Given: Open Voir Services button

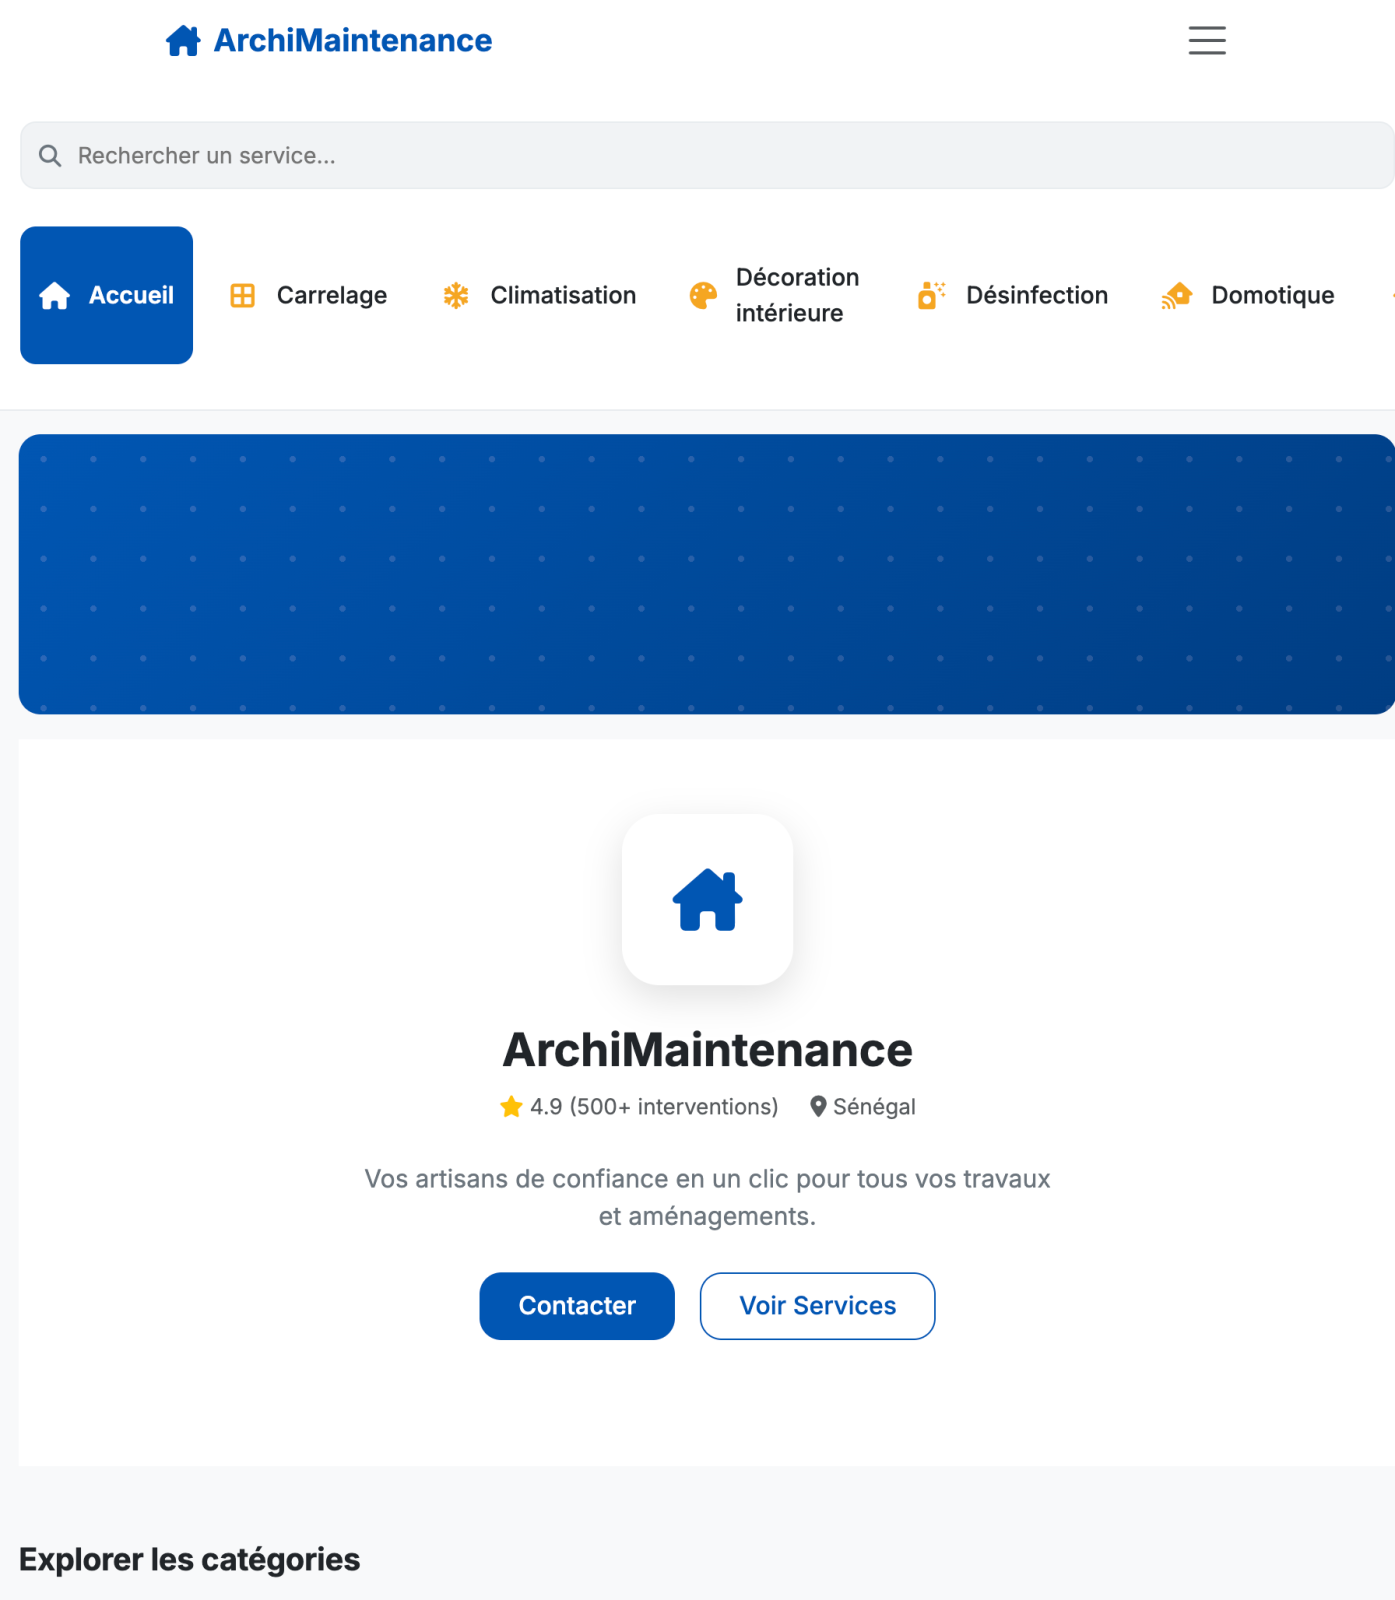Looking at the screenshot, I should 818,1306.
